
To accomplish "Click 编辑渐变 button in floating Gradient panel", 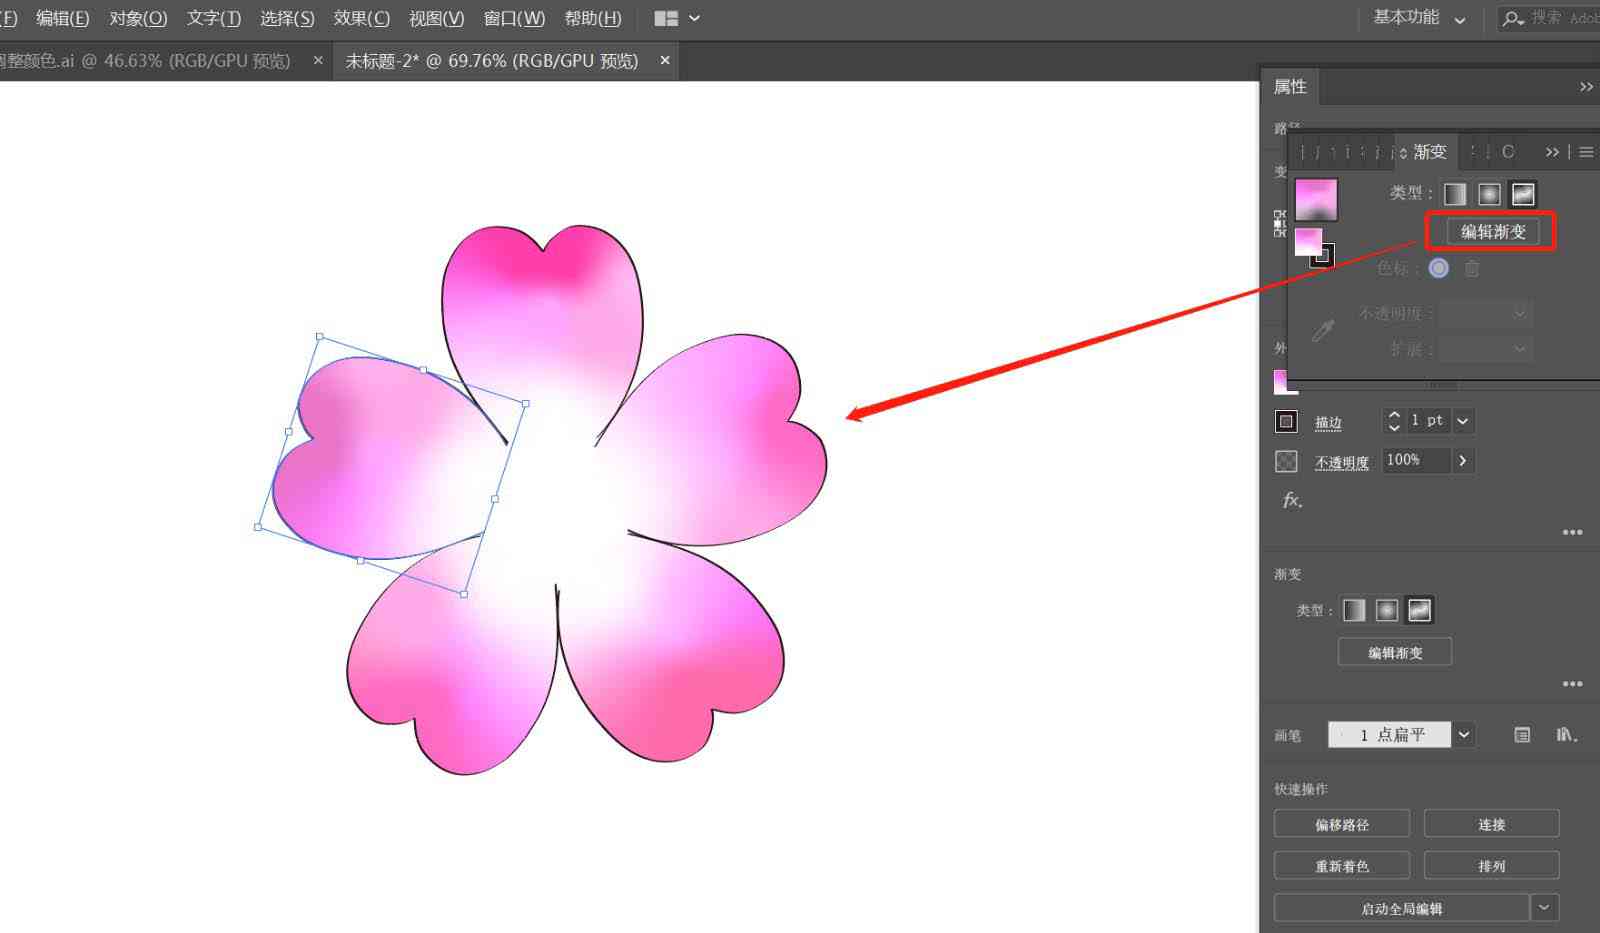I will (x=1493, y=232).
